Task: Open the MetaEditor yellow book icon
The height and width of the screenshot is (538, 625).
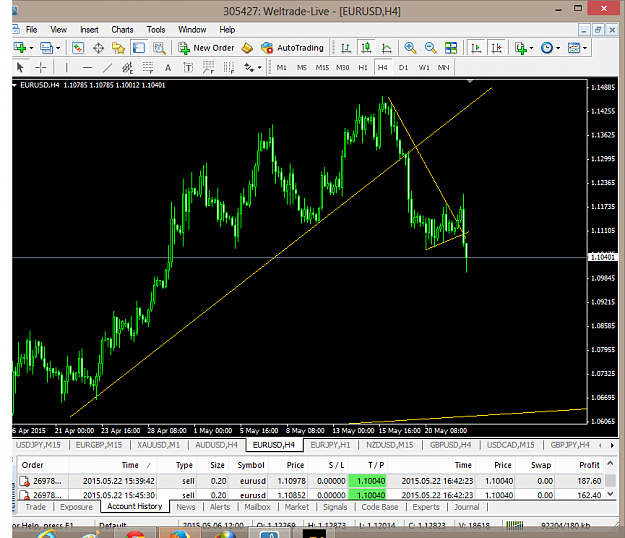Action: 247,48
